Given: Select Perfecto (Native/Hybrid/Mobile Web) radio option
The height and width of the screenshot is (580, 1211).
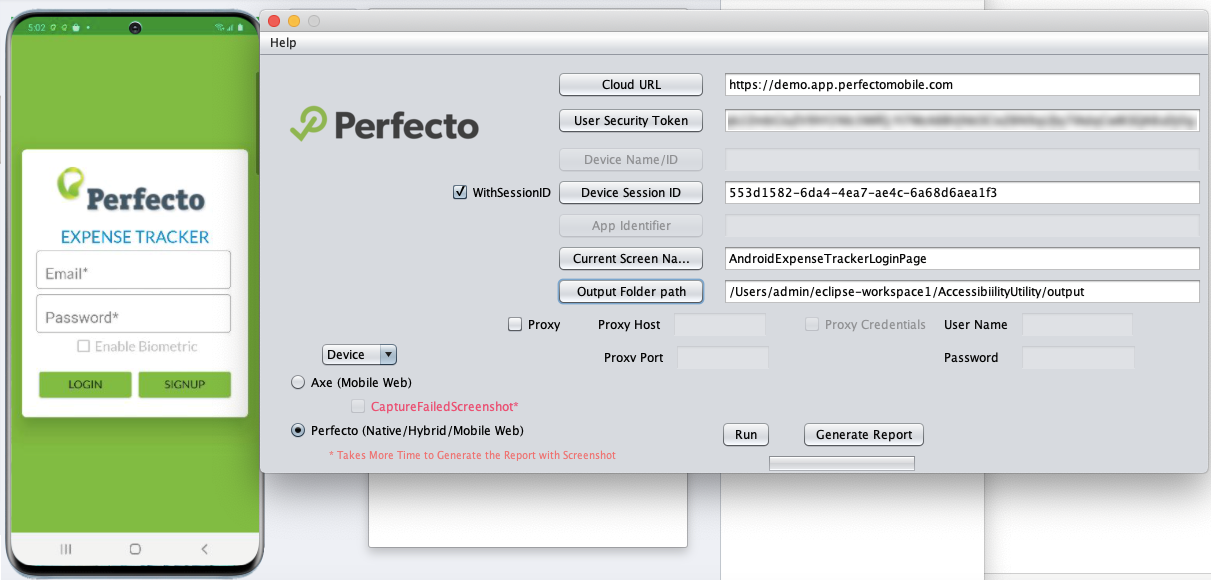Looking at the screenshot, I should pos(298,430).
